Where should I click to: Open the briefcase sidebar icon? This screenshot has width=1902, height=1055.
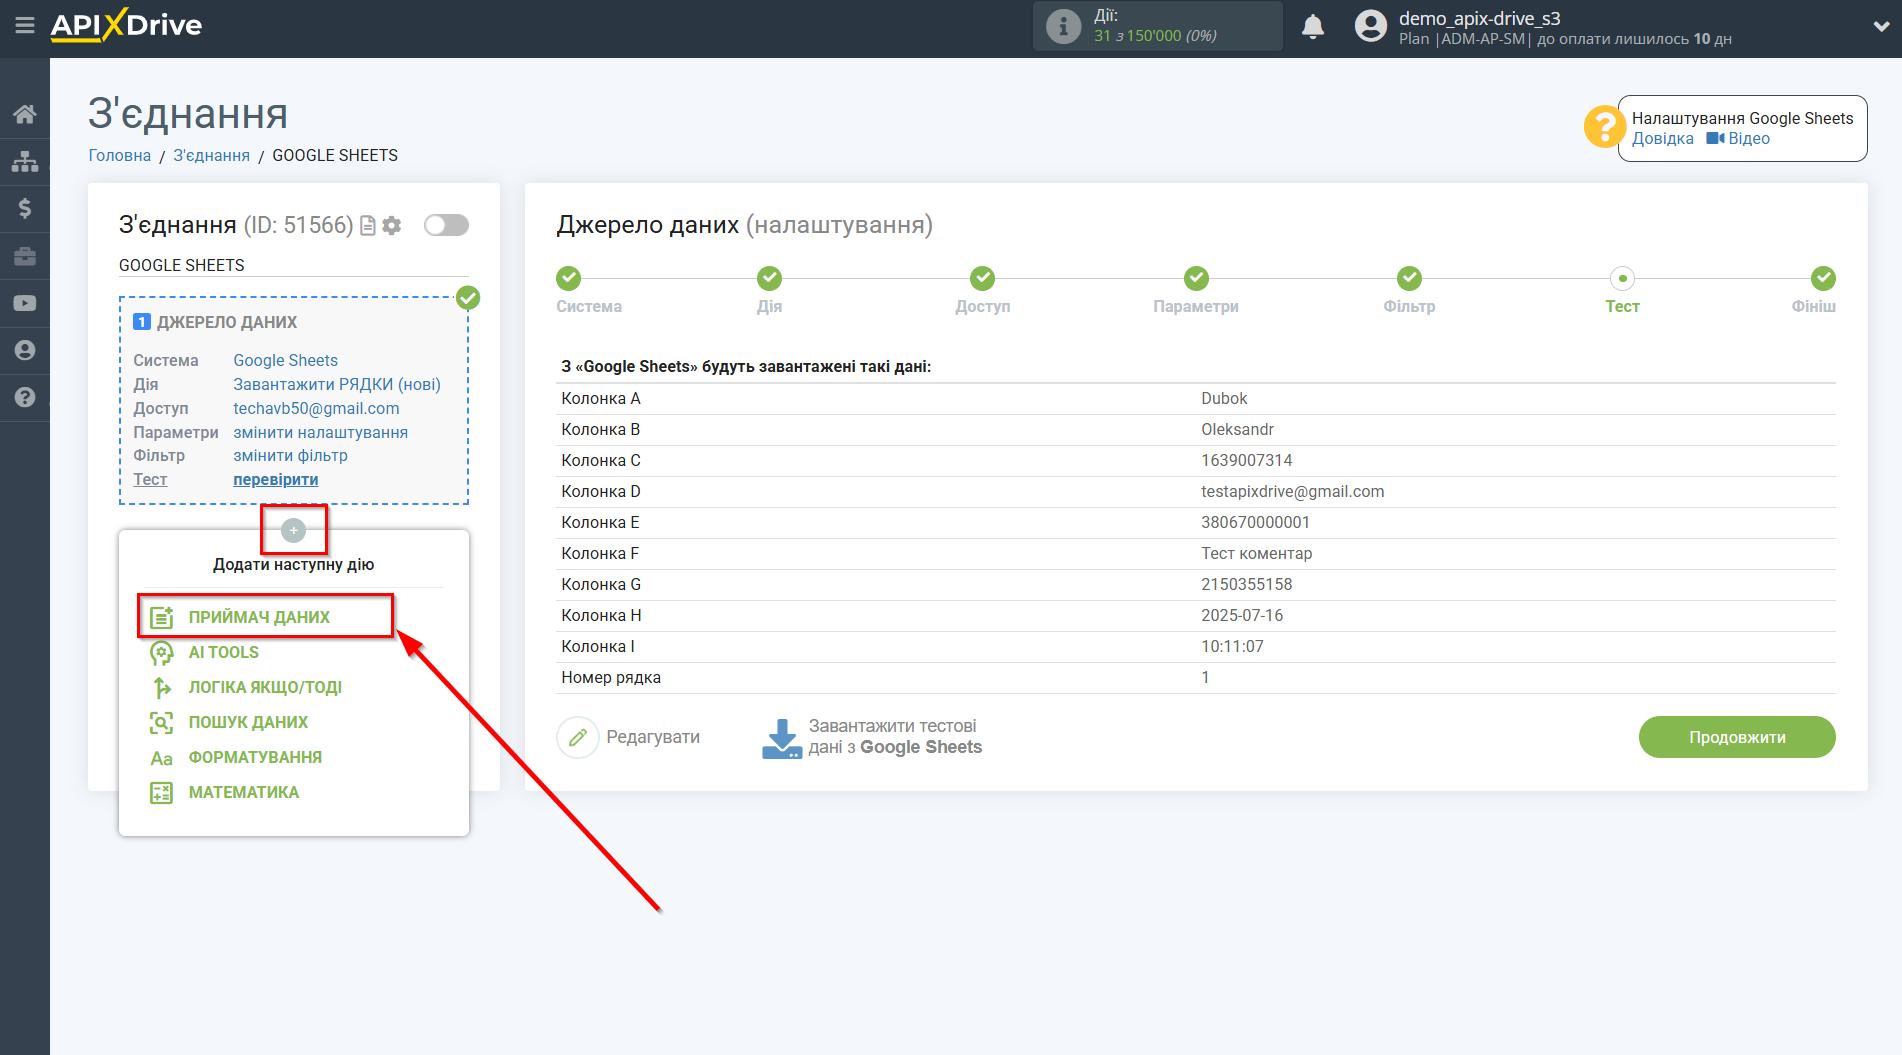(x=25, y=256)
